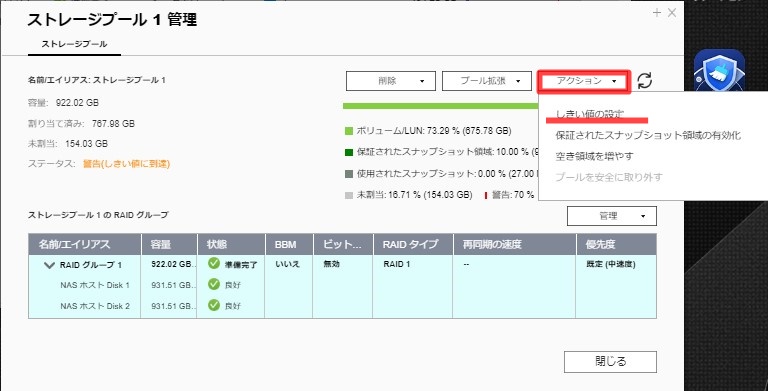Click the red 警告 threshold marker in legend
This screenshot has height=391, width=768.
point(485,195)
